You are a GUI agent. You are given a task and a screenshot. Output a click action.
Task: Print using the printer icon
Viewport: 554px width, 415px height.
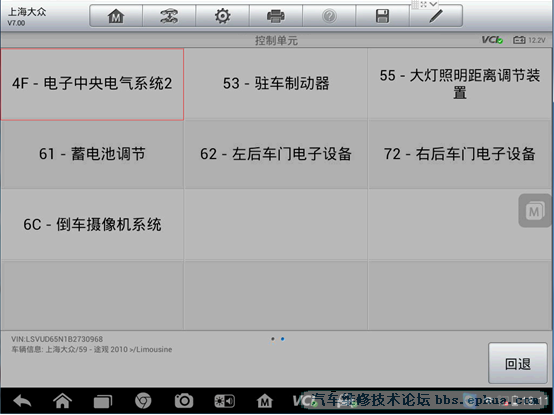click(276, 16)
